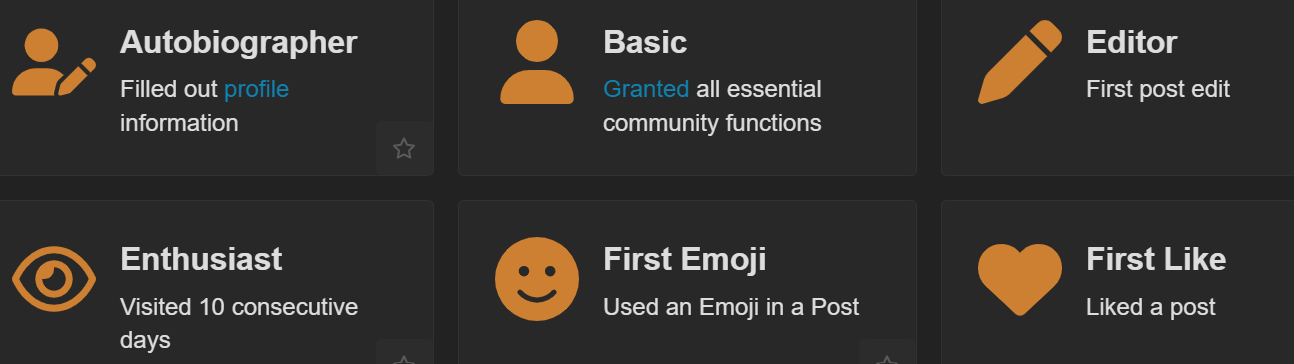The width and height of the screenshot is (1294, 364).
Task: Open the Enthusiast badge title
Action: [x=201, y=259]
